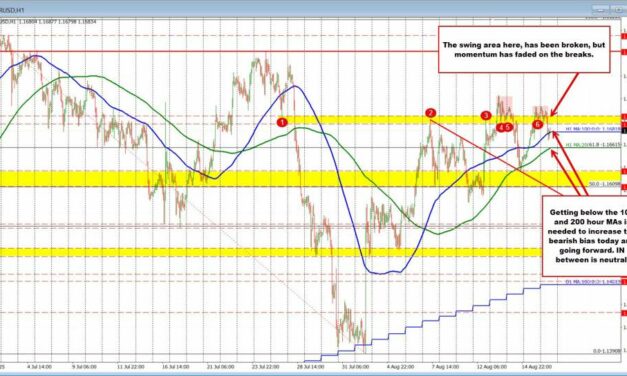Click the H1 MA 200 61.8 level label
Viewport: 627px width, 376px height.
click(x=593, y=145)
